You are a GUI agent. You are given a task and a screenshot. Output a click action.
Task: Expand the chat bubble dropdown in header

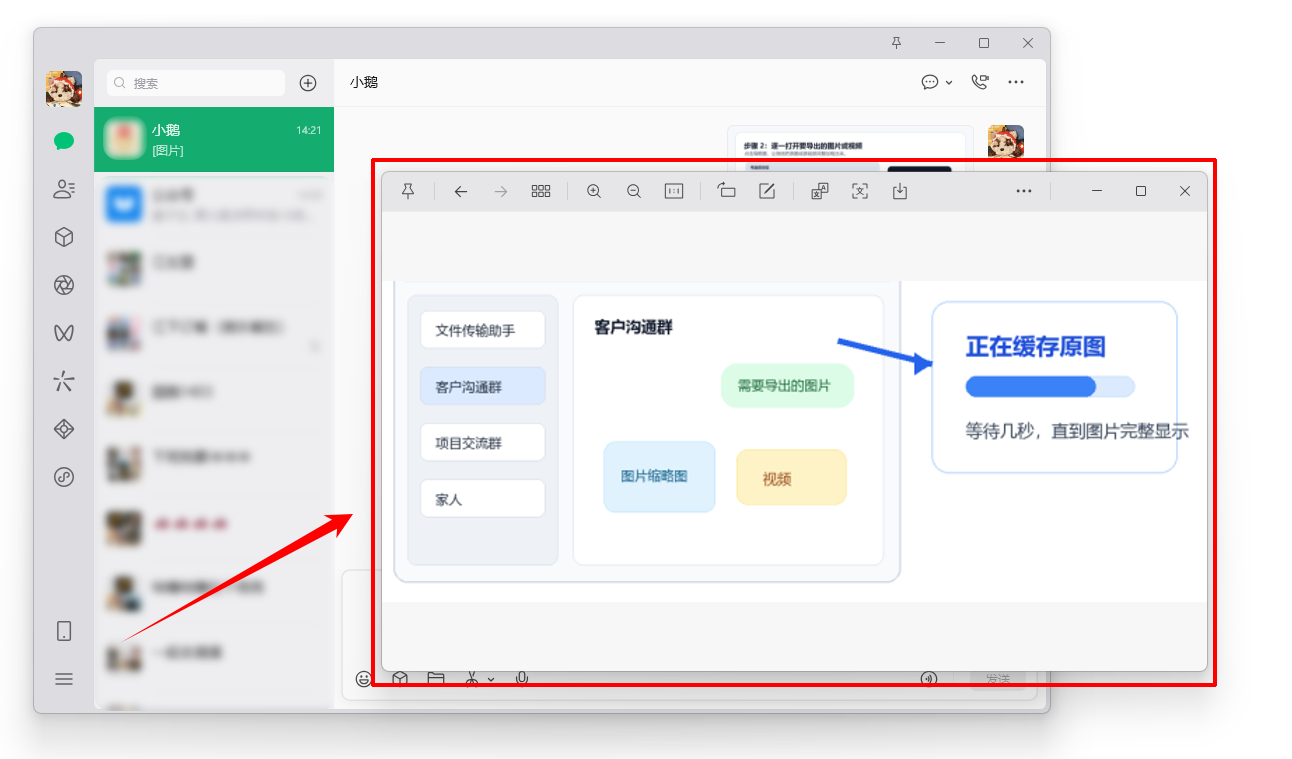949,83
